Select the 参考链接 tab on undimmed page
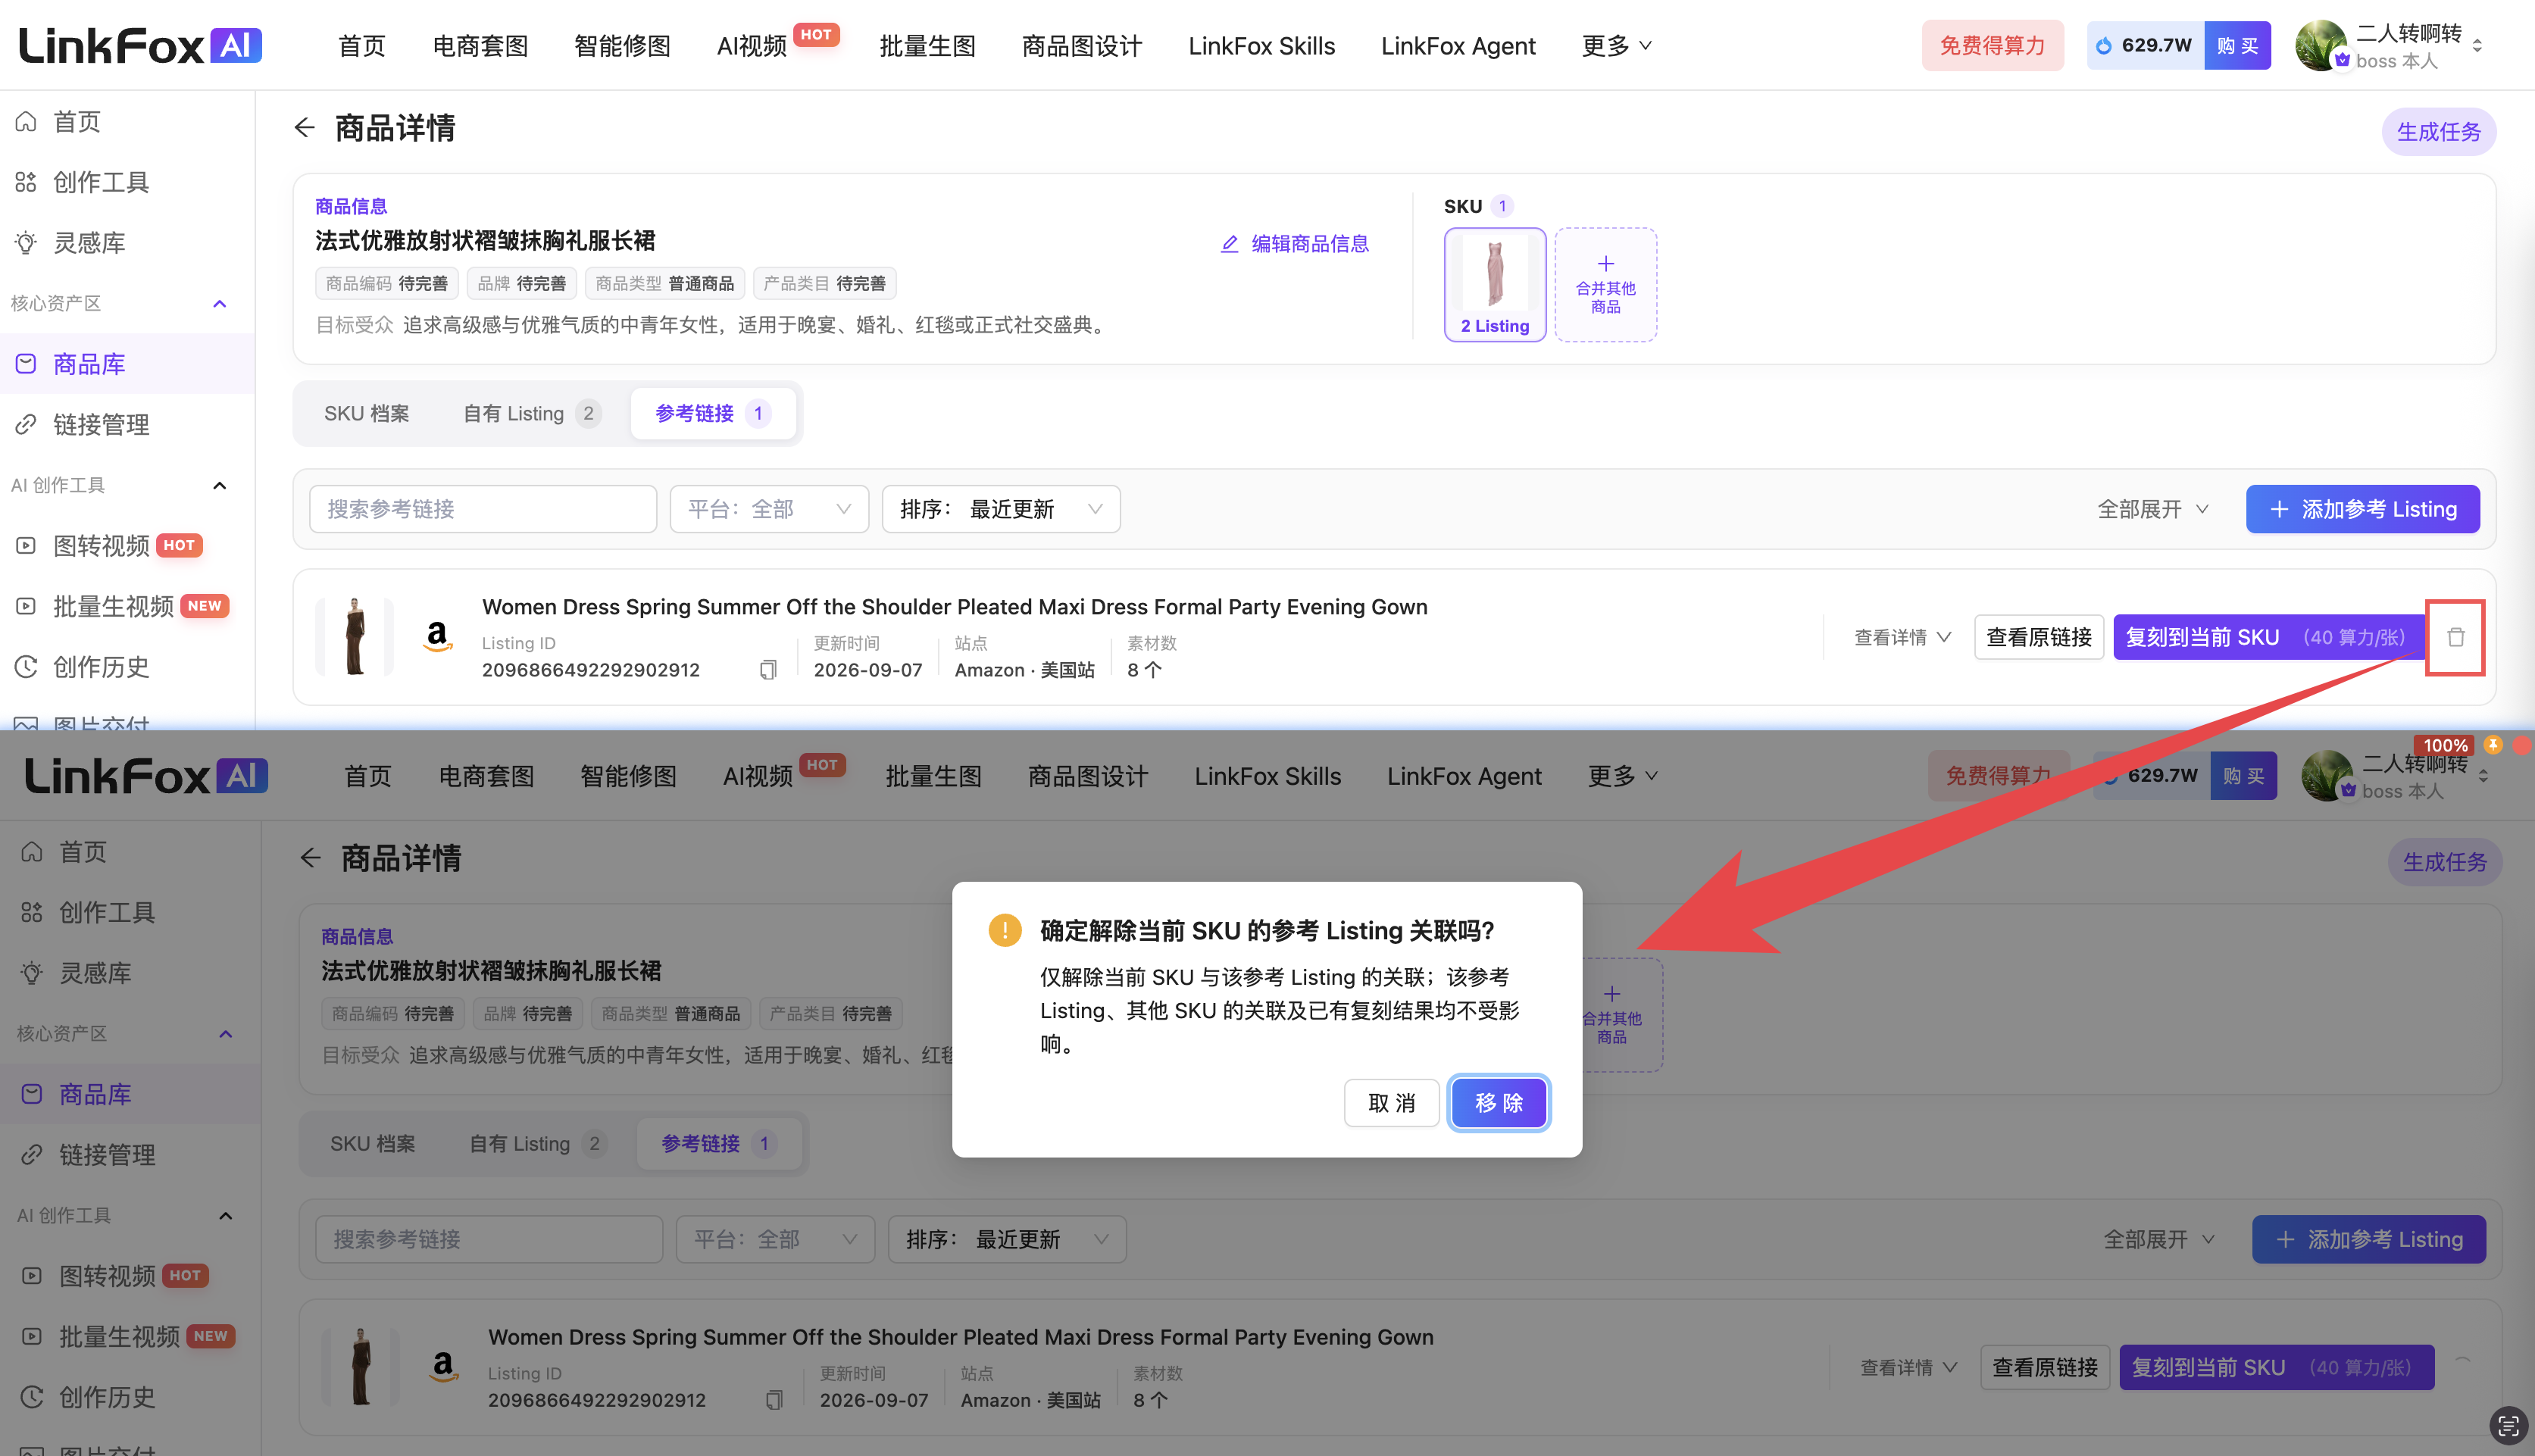Image resolution: width=2535 pixels, height=1456 pixels. tap(713, 413)
